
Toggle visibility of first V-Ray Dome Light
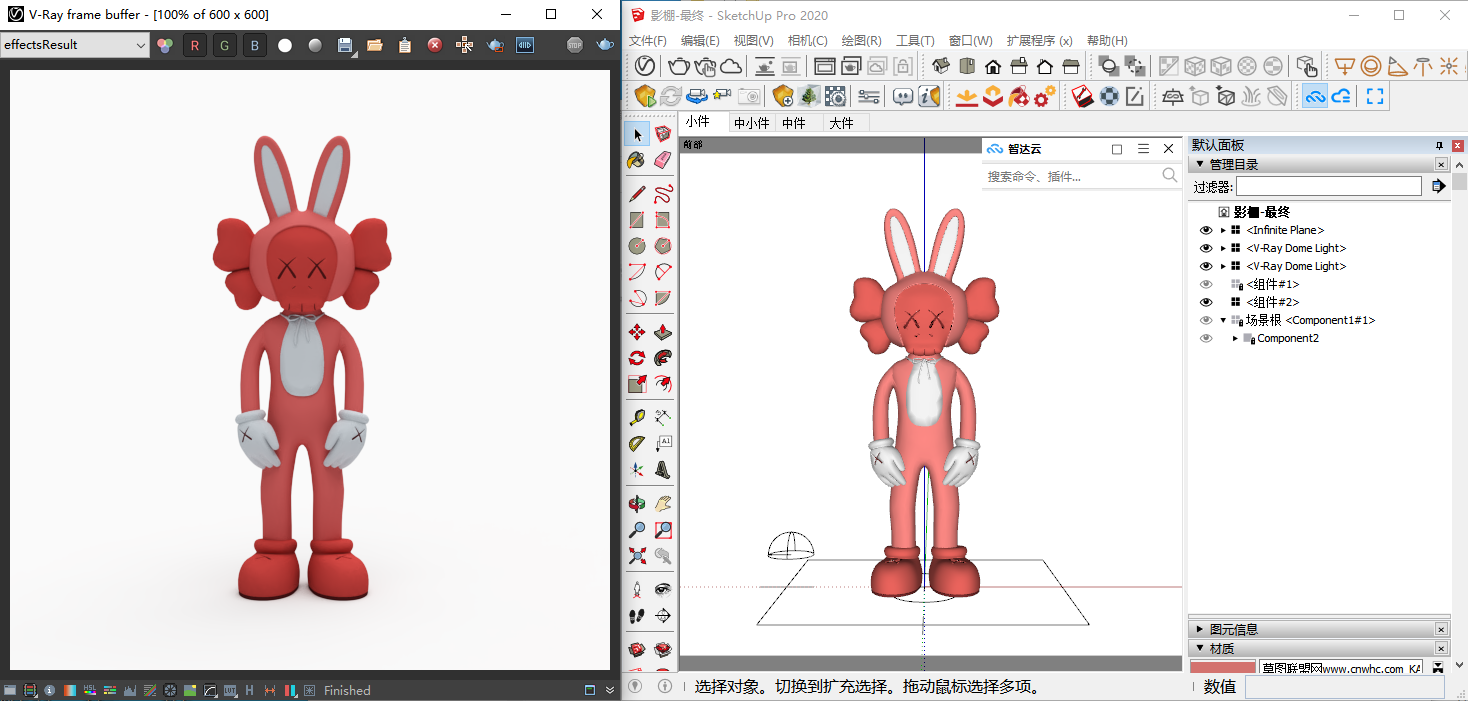pos(1206,248)
